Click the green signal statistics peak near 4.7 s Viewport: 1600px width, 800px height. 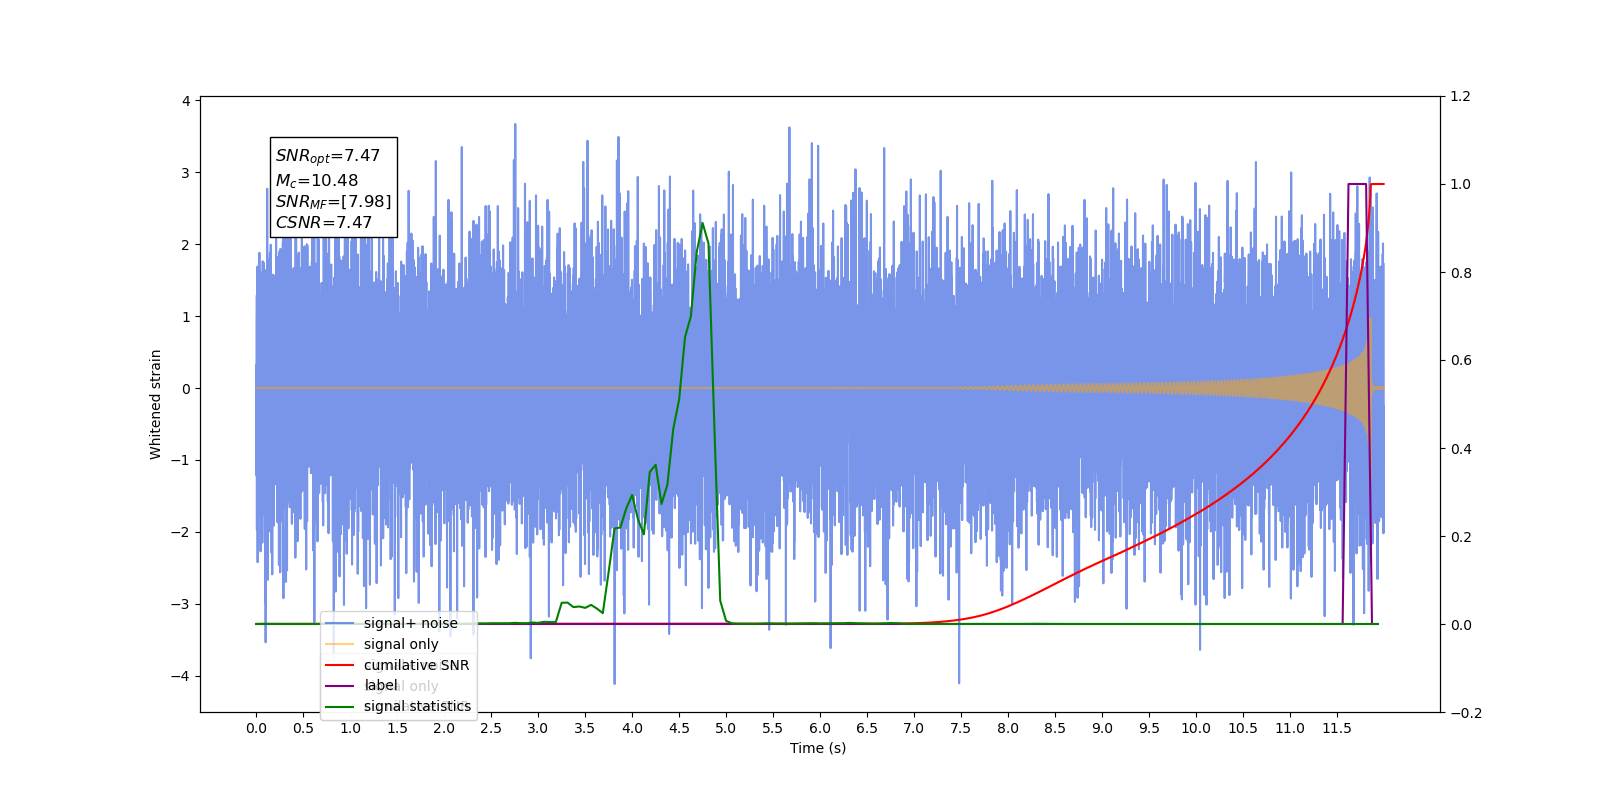tap(702, 224)
